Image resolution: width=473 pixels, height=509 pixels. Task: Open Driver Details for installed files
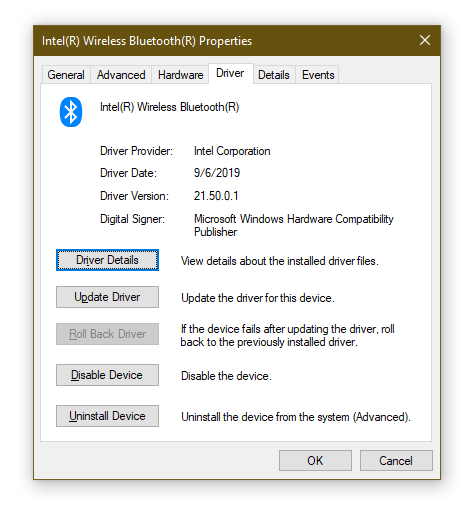coord(107,260)
